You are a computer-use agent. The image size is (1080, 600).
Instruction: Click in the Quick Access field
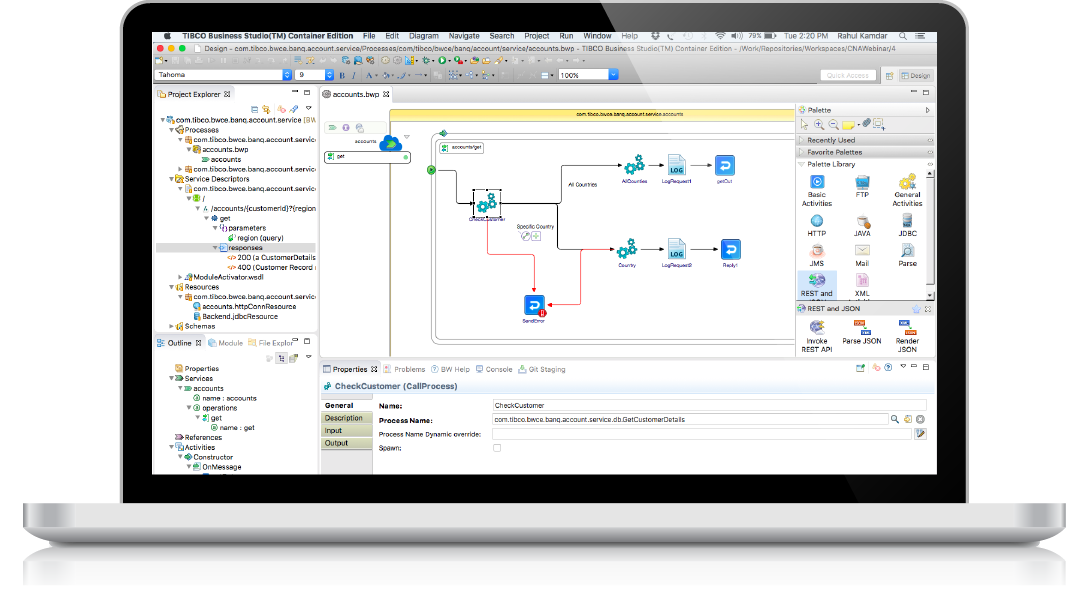click(848, 75)
